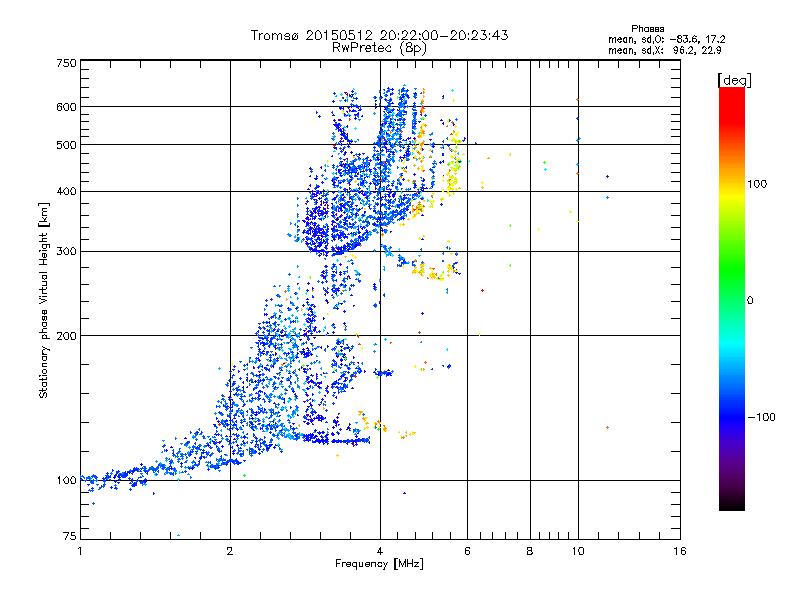Pick the black bottom of the phase colorbar
The height and width of the screenshot is (600, 800).
tap(732, 503)
